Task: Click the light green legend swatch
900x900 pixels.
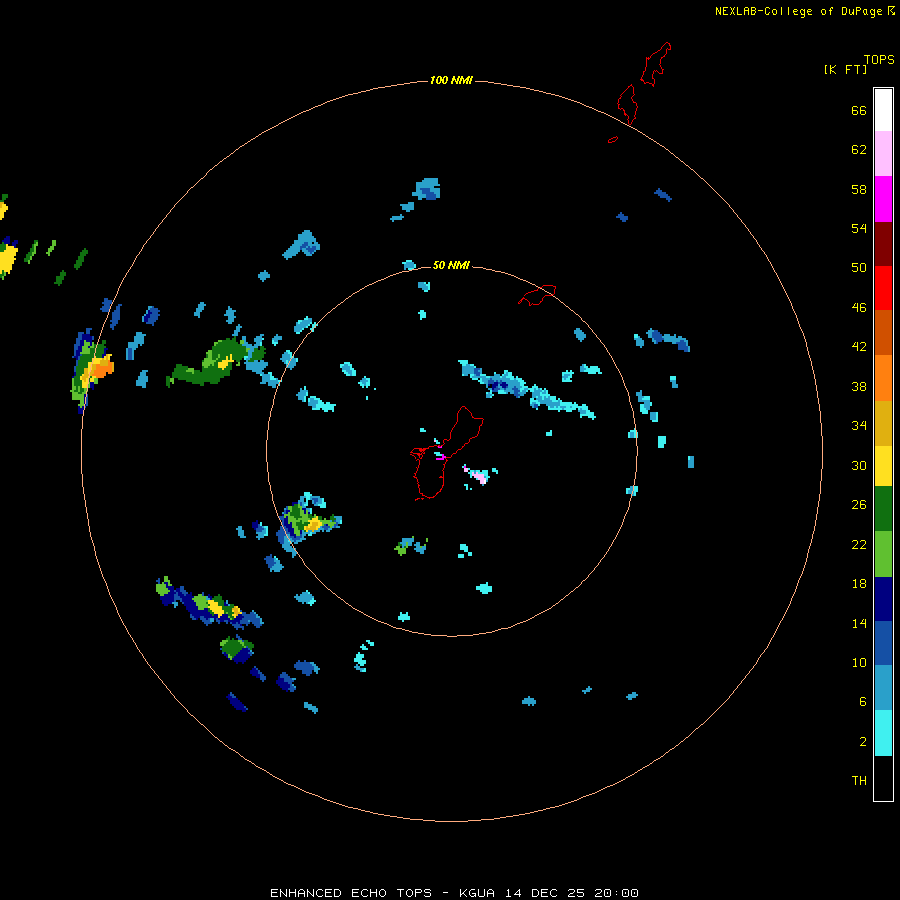Action: click(x=883, y=554)
